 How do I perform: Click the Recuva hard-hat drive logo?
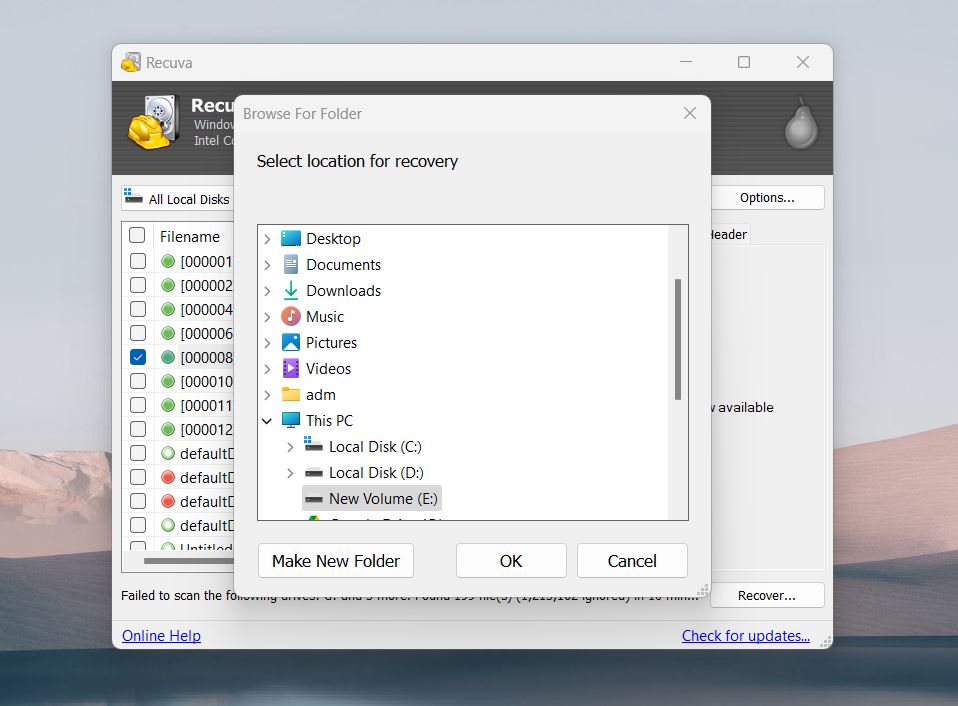[x=153, y=122]
